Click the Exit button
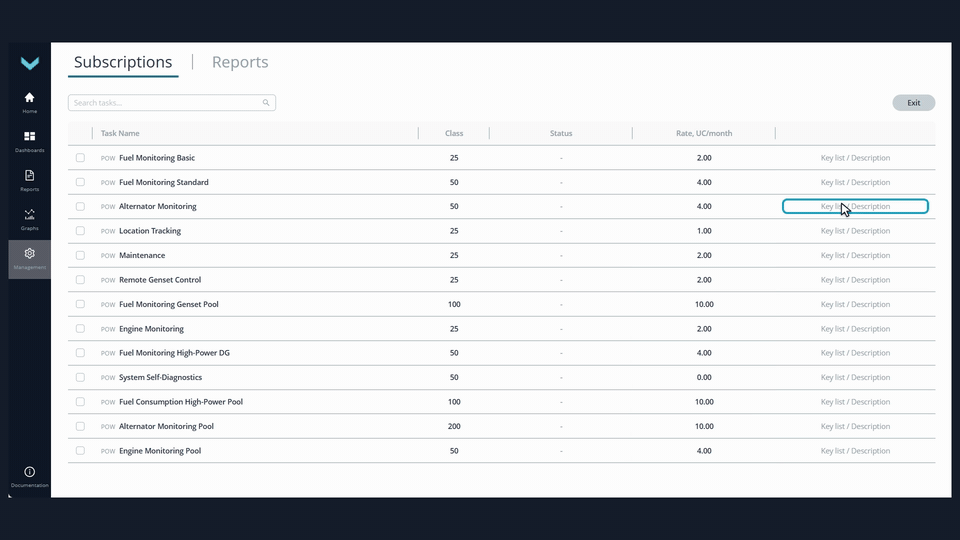This screenshot has width=960, height=540. (x=913, y=103)
